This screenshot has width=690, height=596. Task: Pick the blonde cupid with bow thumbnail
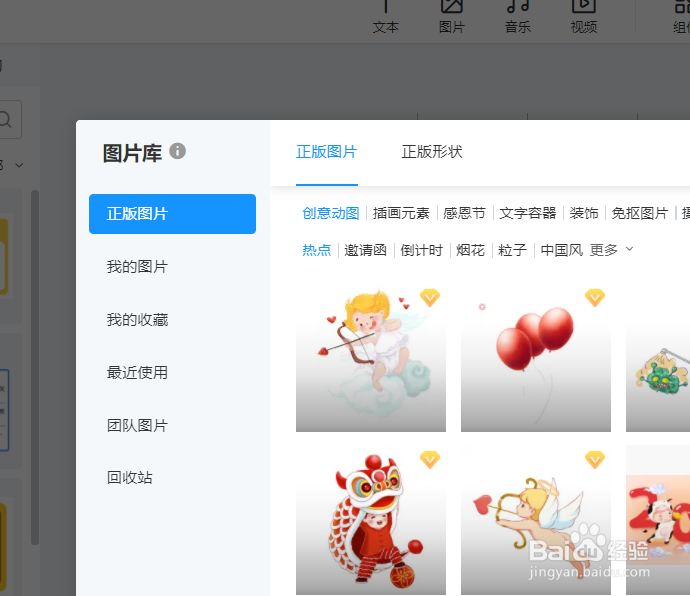coord(371,357)
